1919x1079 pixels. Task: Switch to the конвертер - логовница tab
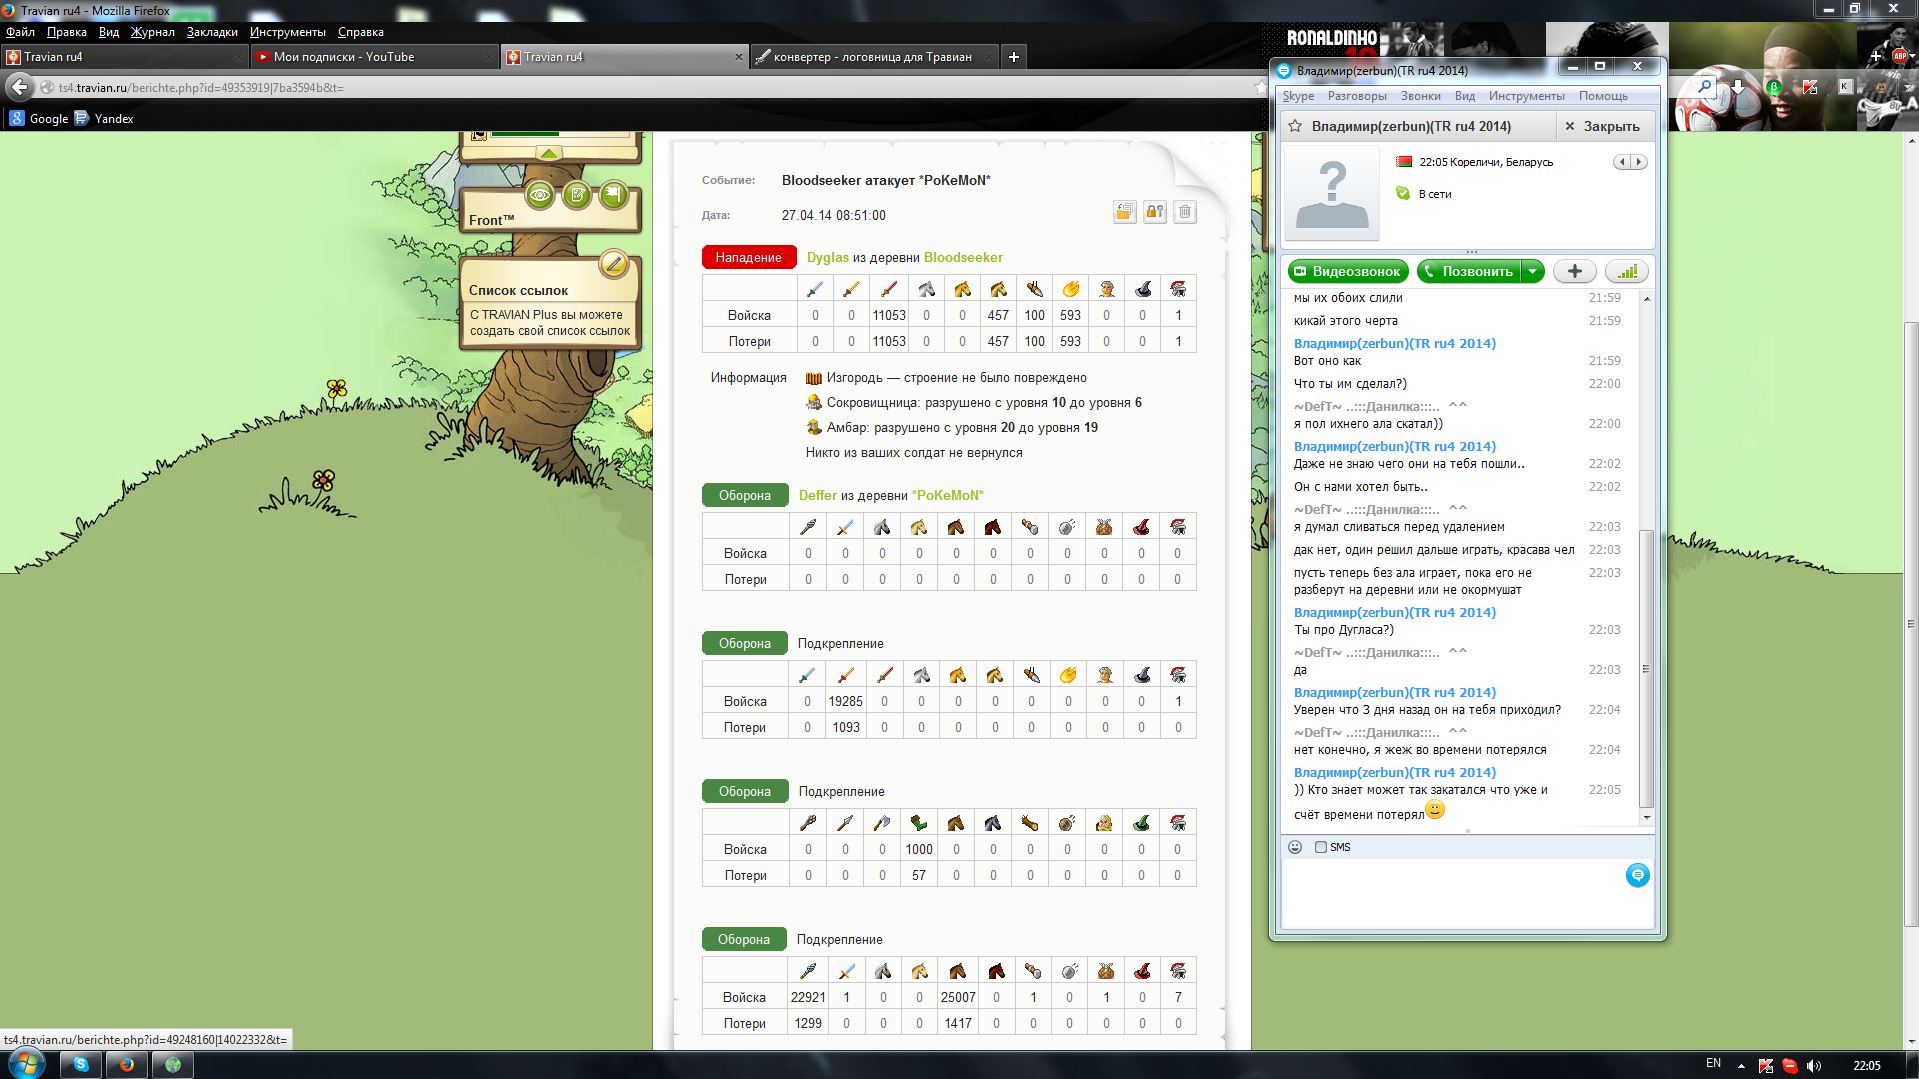(x=873, y=57)
